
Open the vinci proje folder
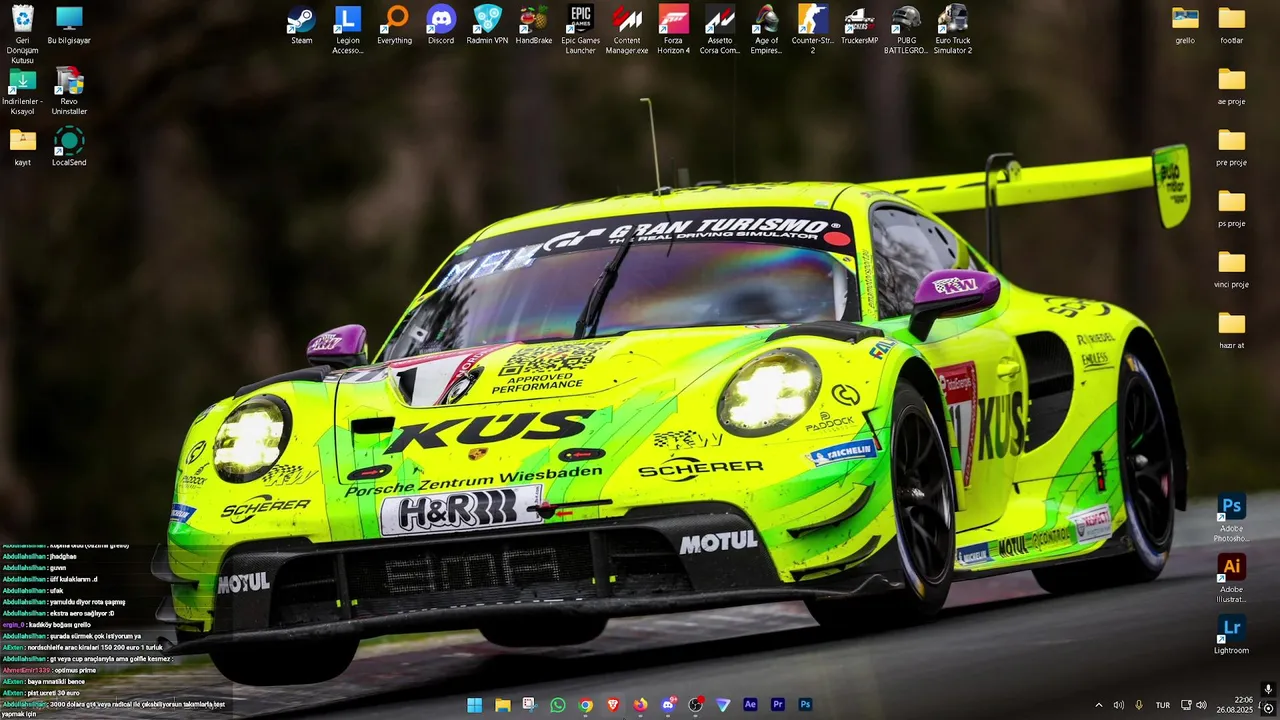(1232, 269)
